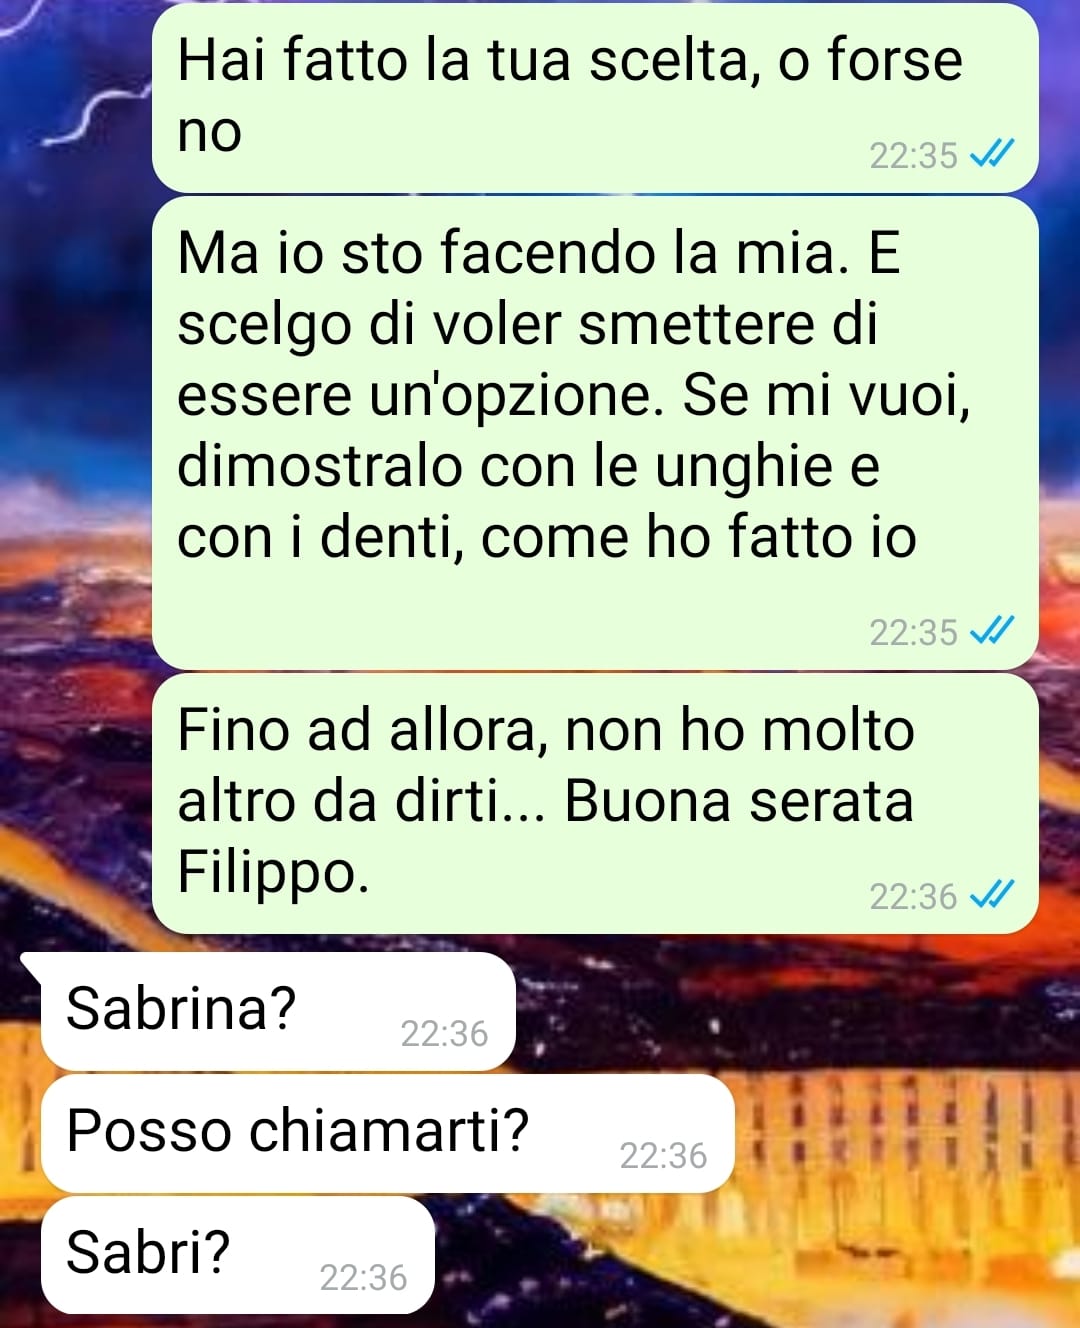Click the 22:36 timestamp next to 'Sabri?'
This screenshot has width=1080, height=1328.
coord(363,1277)
